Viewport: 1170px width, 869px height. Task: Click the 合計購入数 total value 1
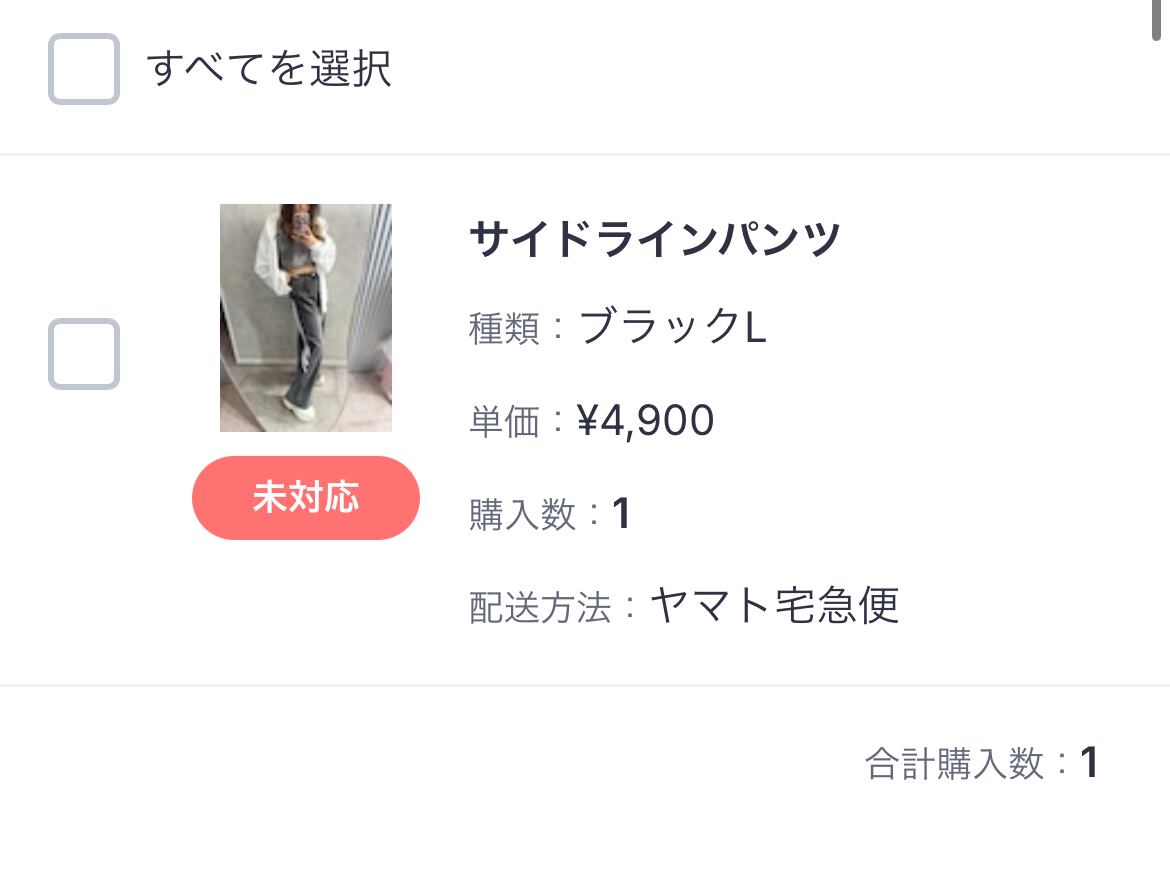pyautogui.click(x=1089, y=763)
